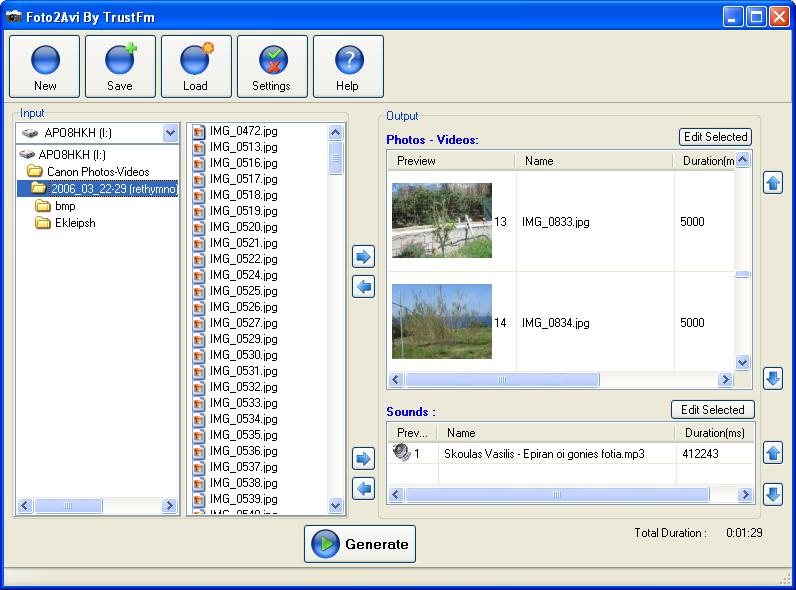
Task: Select IMG_0520.jpg in the file list
Action: (243, 227)
